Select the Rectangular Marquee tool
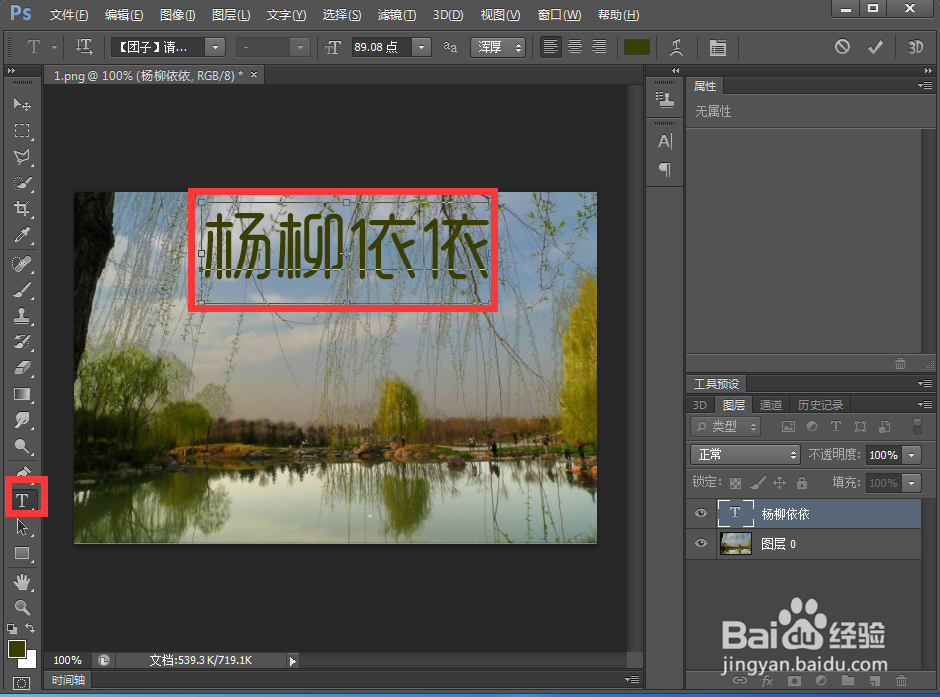 23,130
